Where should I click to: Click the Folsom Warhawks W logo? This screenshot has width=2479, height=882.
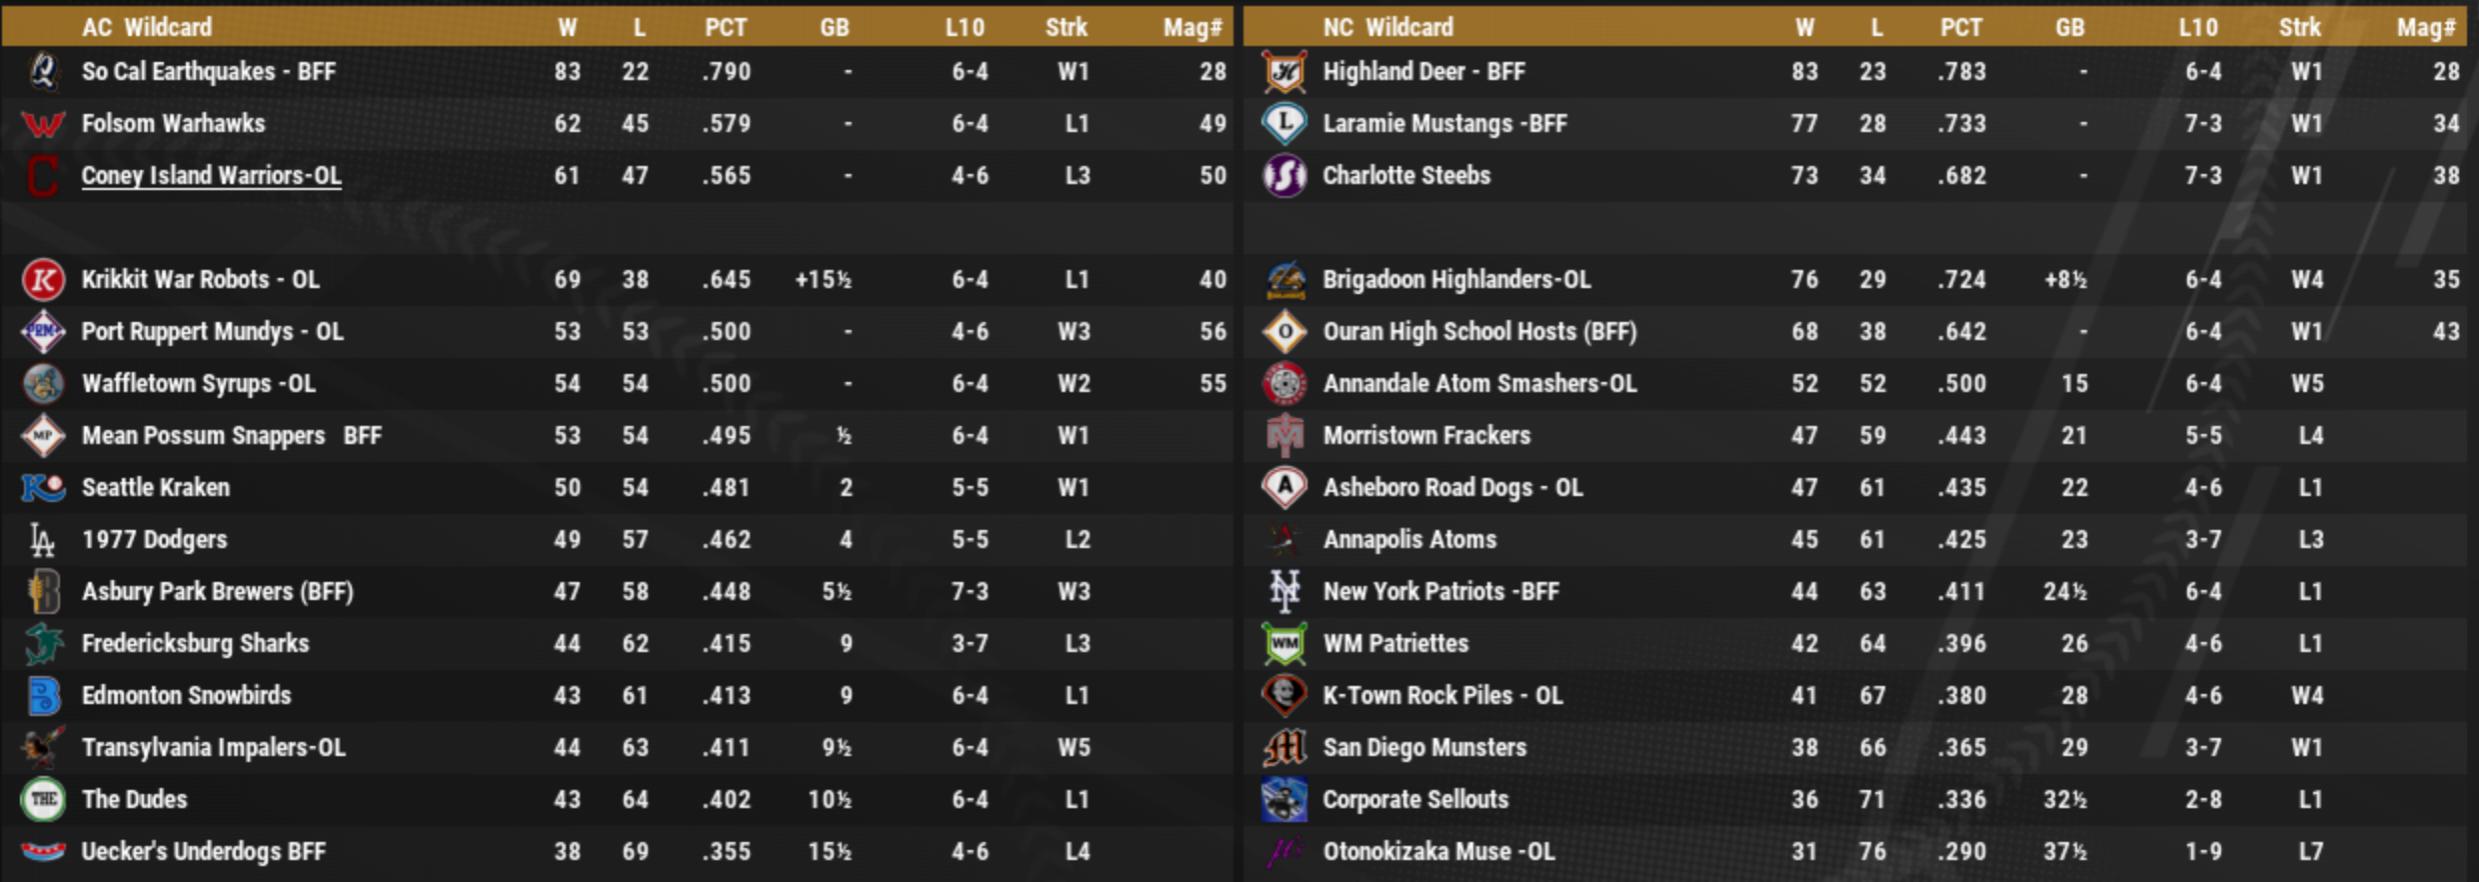point(43,124)
